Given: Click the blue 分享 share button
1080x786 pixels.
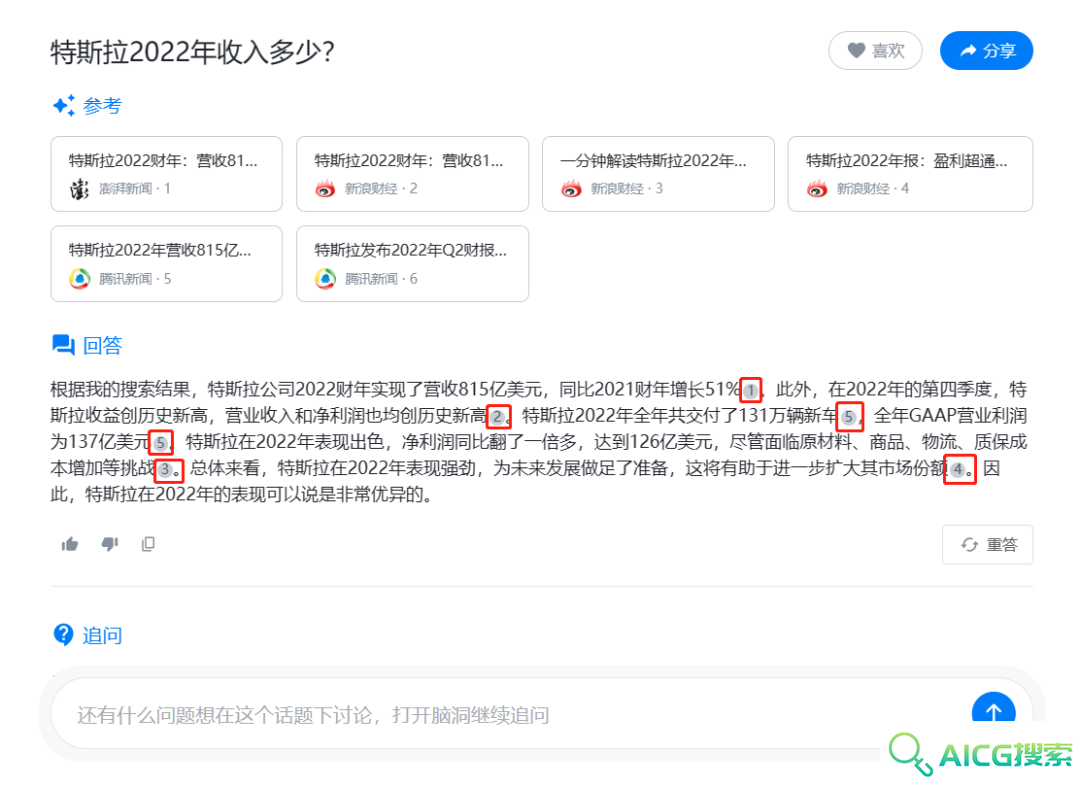Looking at the screenshot, I should tap(986, 51).
